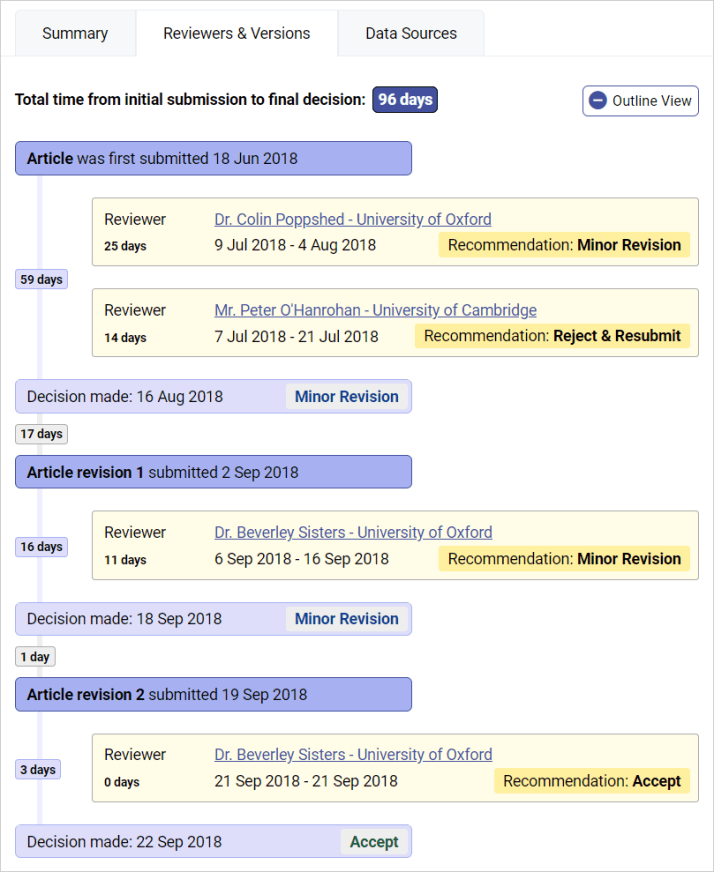714x872 pixels.
Task: Click the 17 days timeline marker
Action: 41,434
